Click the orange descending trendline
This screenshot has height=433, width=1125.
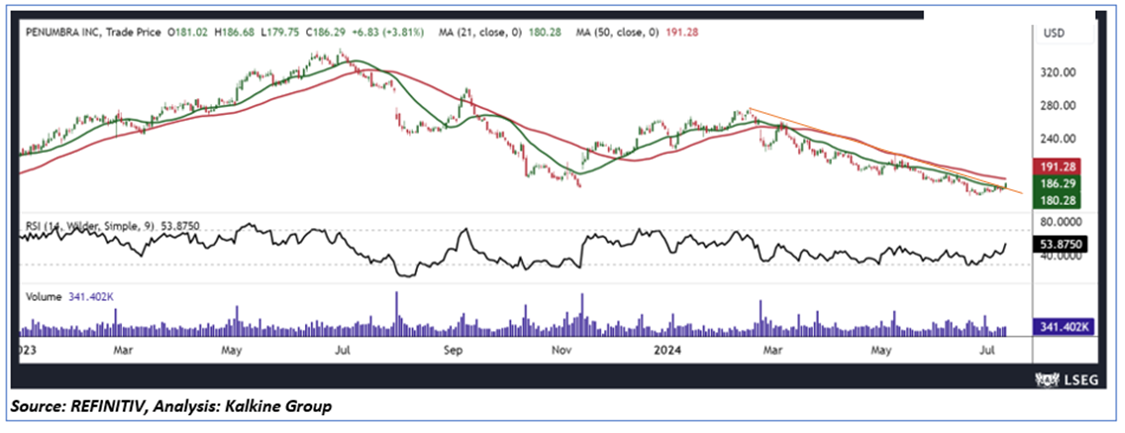tap(884, 150)
